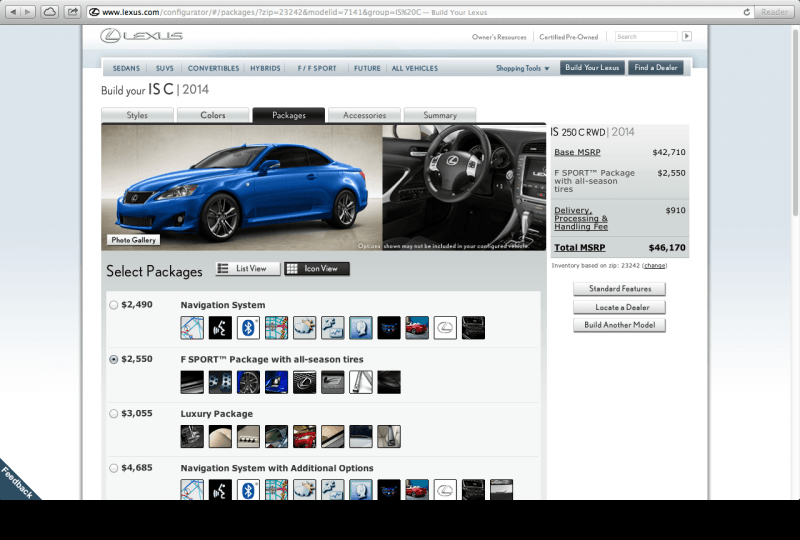Open SEDANS in navigation menu
Screen dimensions: 800x540
[126, 68]
